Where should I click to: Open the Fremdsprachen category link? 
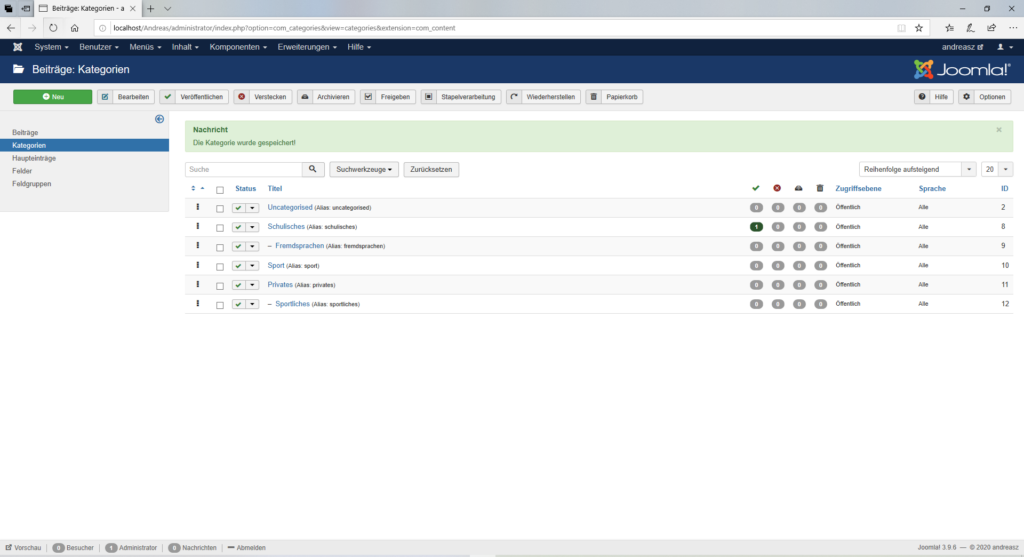[299, 246]
